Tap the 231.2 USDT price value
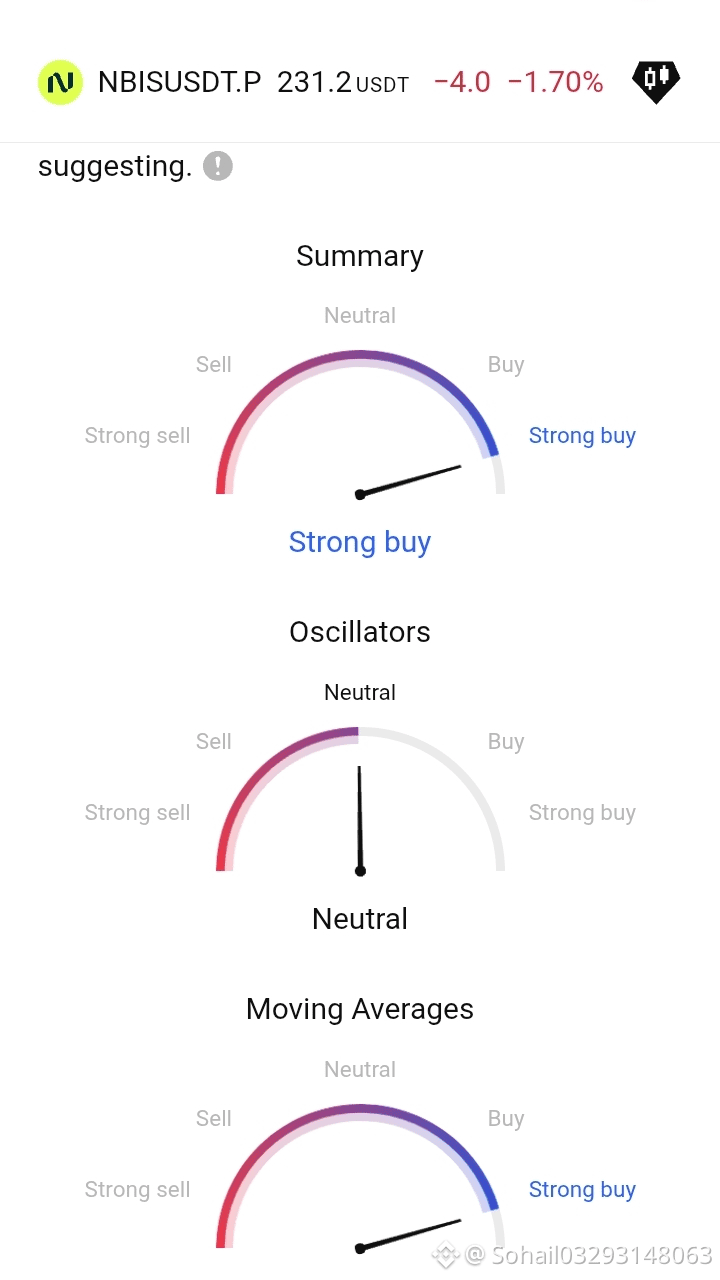 point(343,82)
